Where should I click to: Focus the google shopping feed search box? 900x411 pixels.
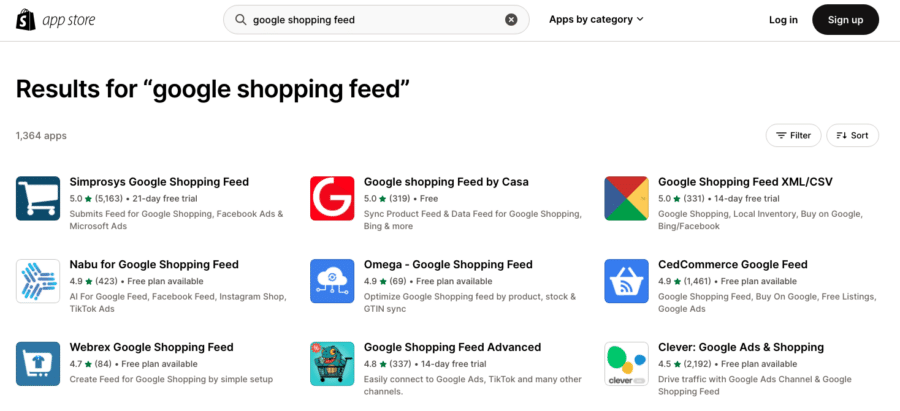(x=376, y=20)
